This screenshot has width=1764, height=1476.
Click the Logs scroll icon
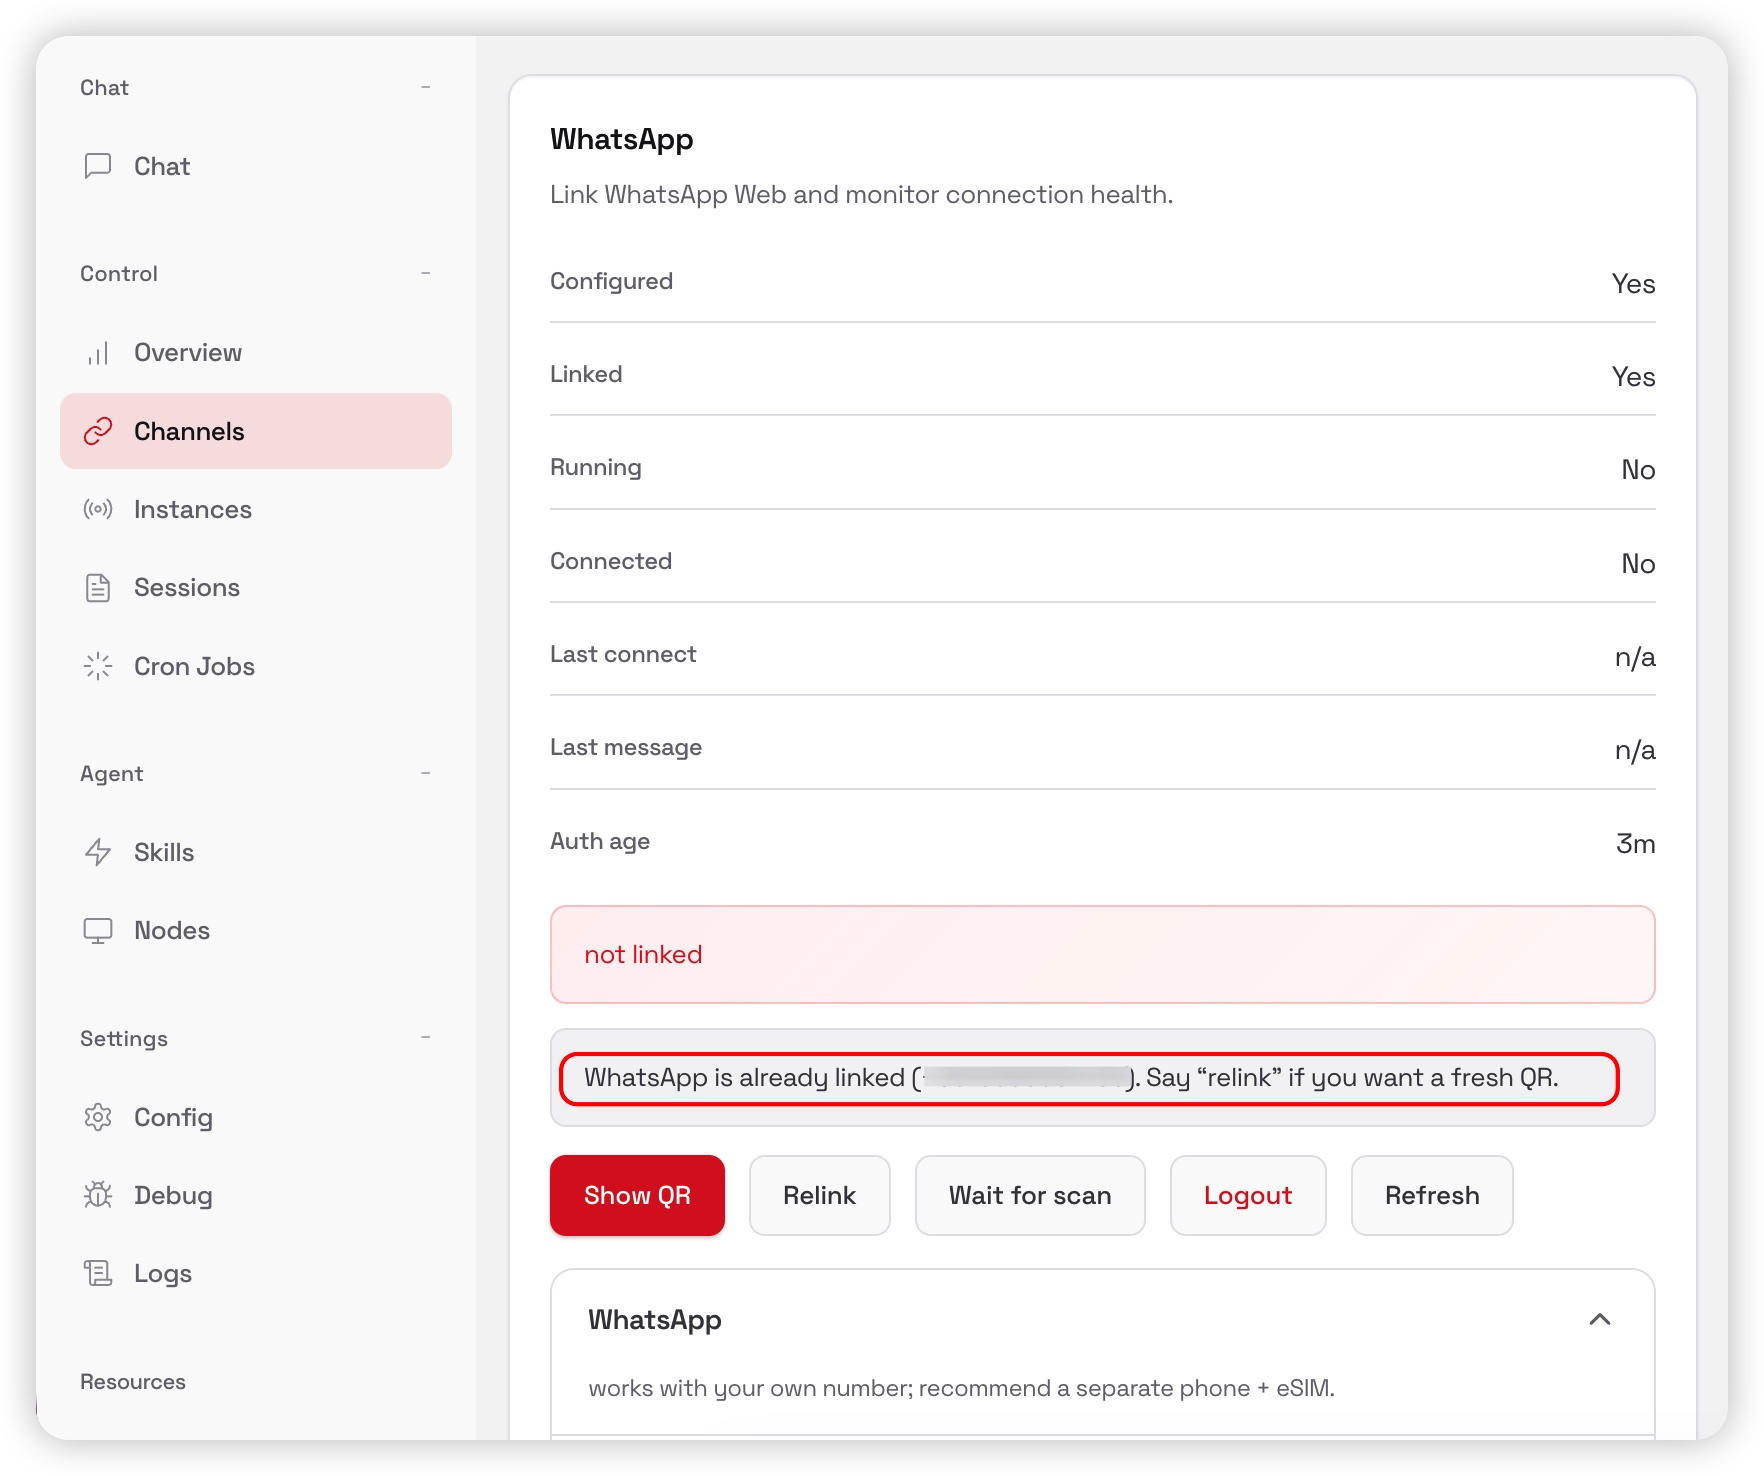98,1273
